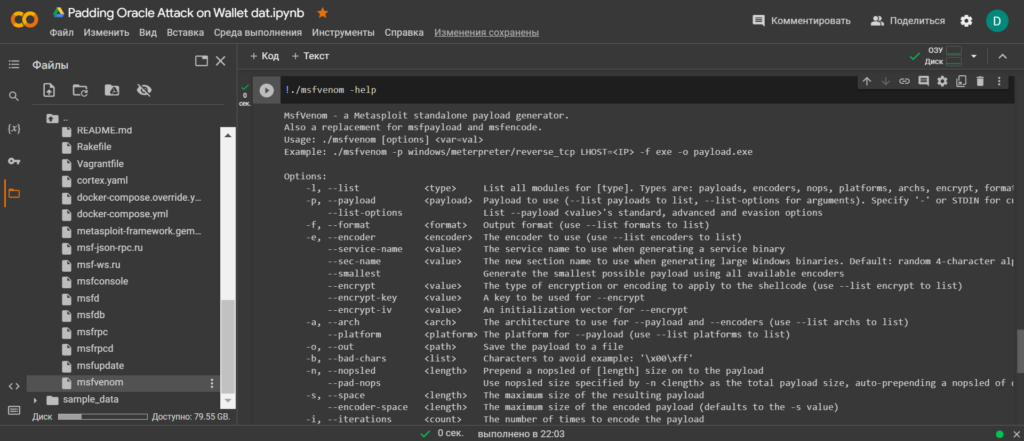The width and height of the screenshot is (1024, 441).
Task: Close the Файлы panel
Action: pyautogui.click(x=221, y=61)
